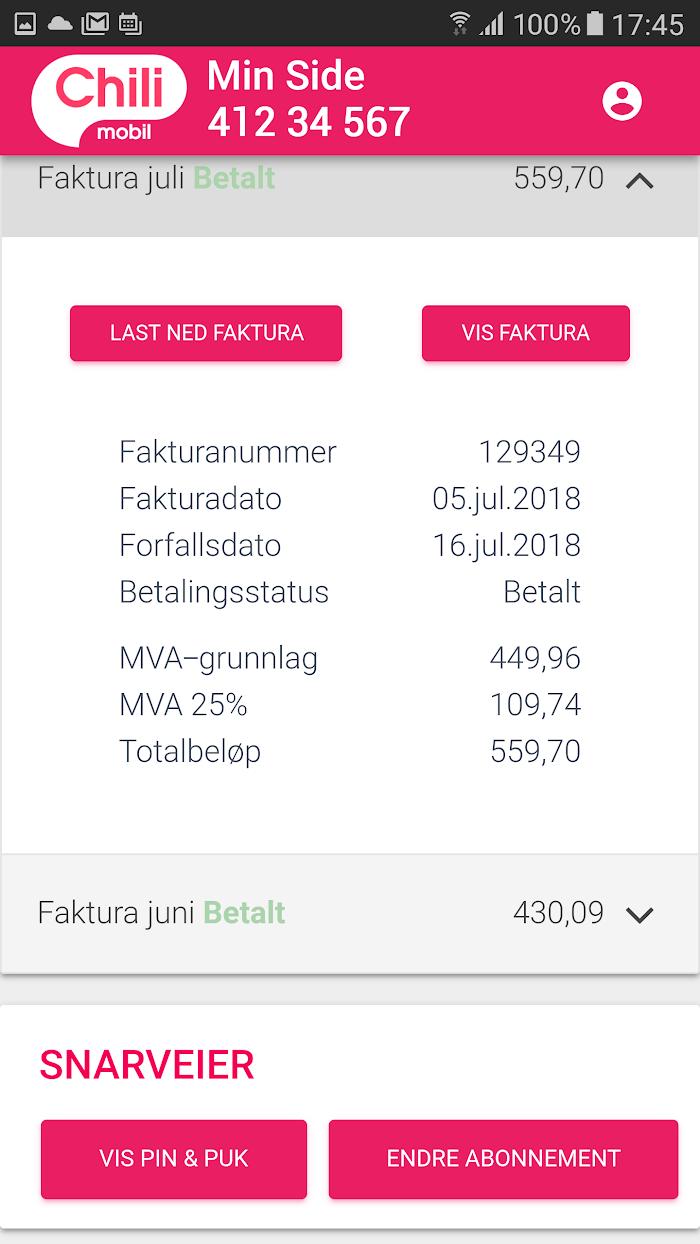Open VIS PIN & PUK shortcut

174,1159
